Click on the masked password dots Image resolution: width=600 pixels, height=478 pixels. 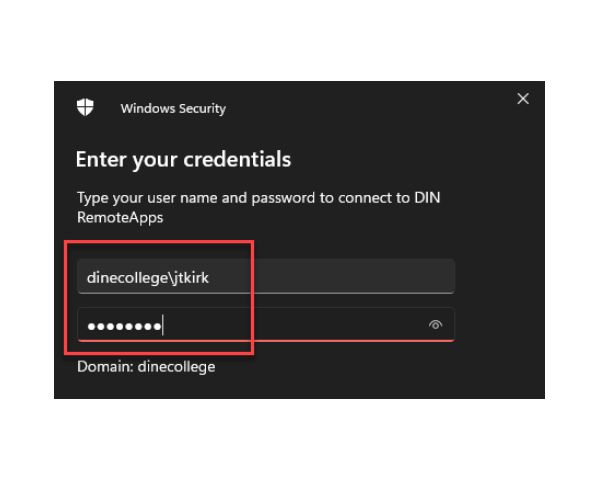coord(124,326)
